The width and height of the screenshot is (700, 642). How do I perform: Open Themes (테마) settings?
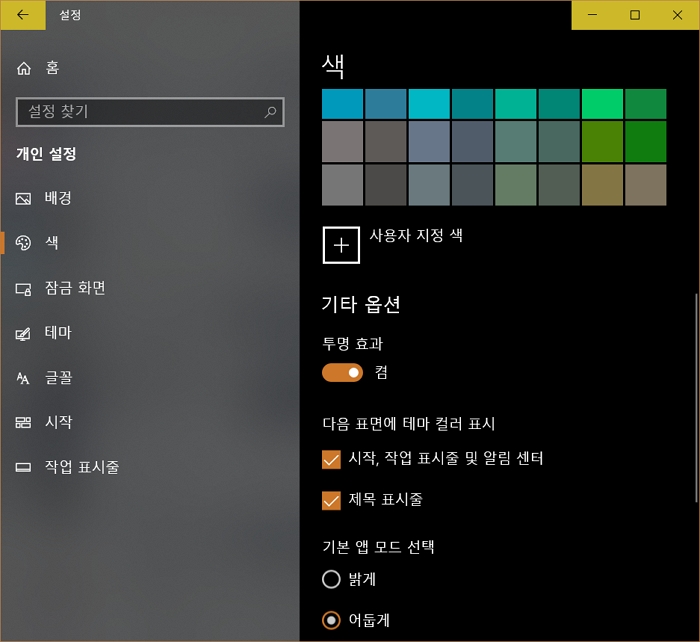pyautogui.click(x=58, y=333)
